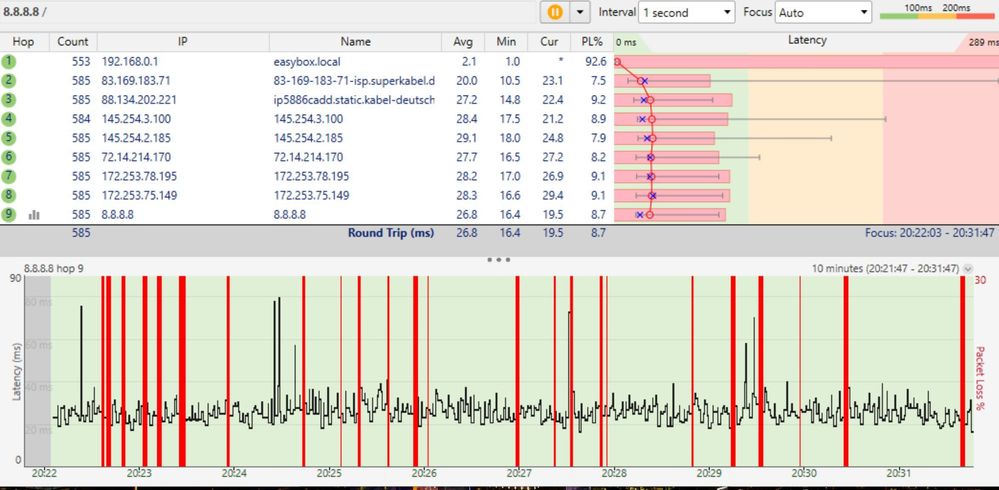Viewport: 999px width, 490px height.
Task: Click the Hop column header
Action: coord(24,41)
